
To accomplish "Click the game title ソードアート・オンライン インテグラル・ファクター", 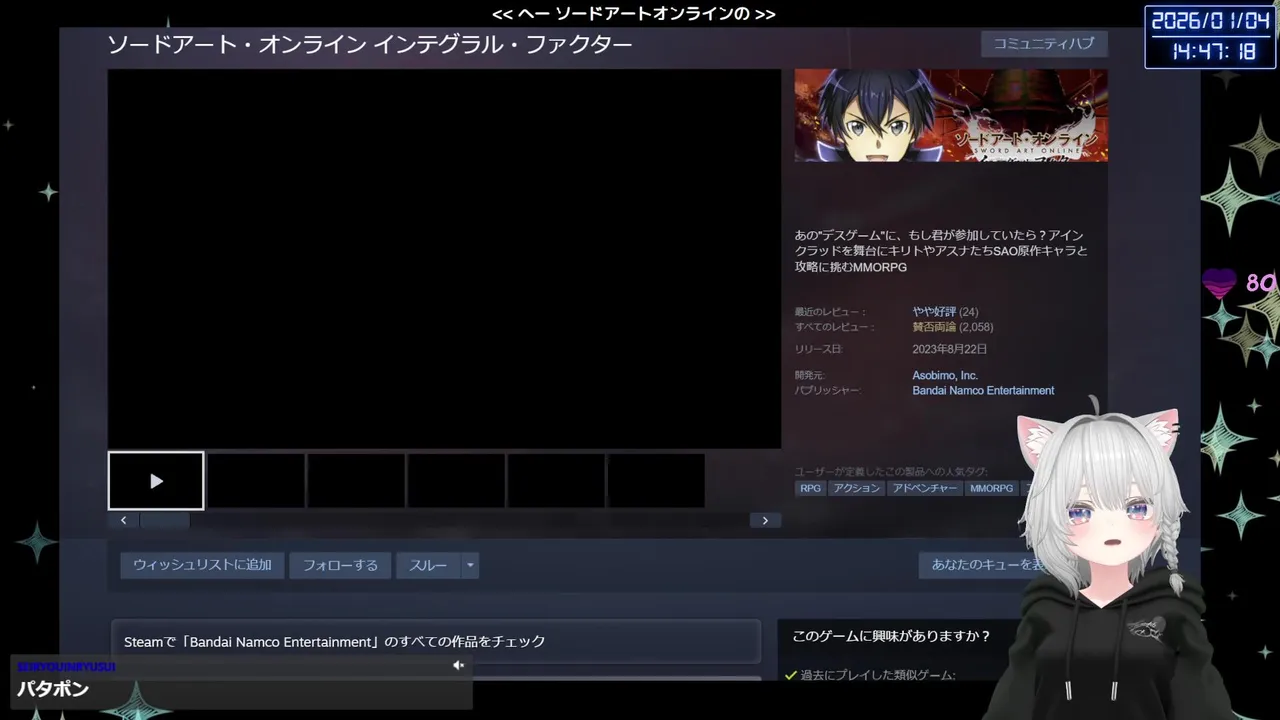I will click(370, 45).
